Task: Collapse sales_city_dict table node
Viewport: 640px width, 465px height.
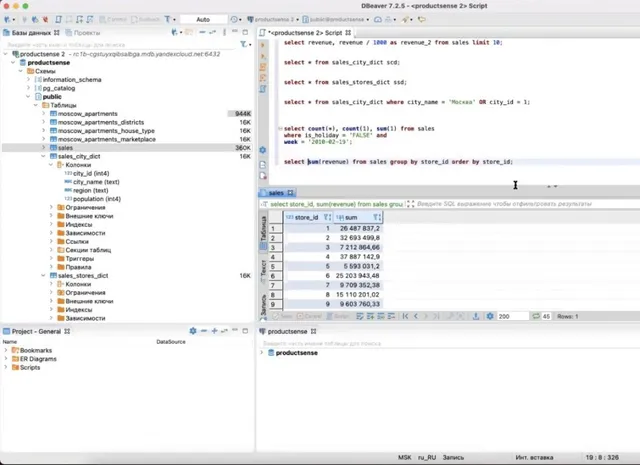Action: click(44, 156)
